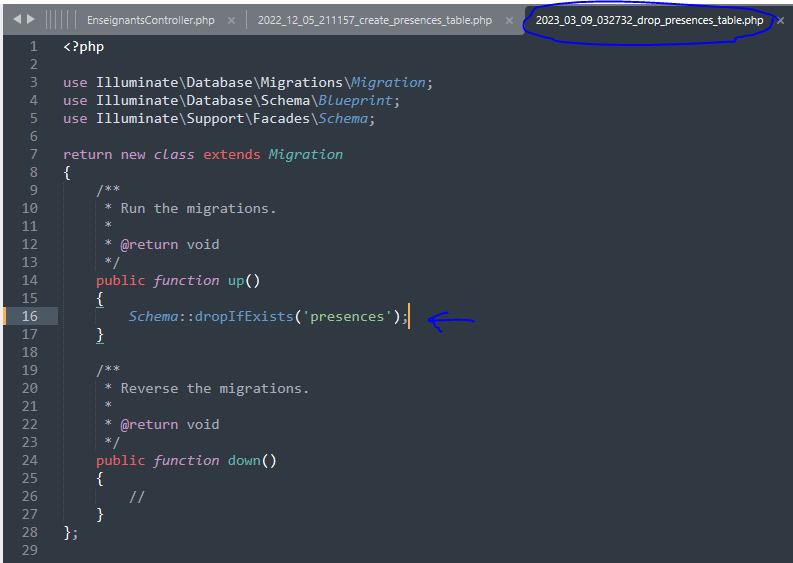793x563 pixels.
Task: Click 'Run the migrations.' comment
Action: click(198, 208)
